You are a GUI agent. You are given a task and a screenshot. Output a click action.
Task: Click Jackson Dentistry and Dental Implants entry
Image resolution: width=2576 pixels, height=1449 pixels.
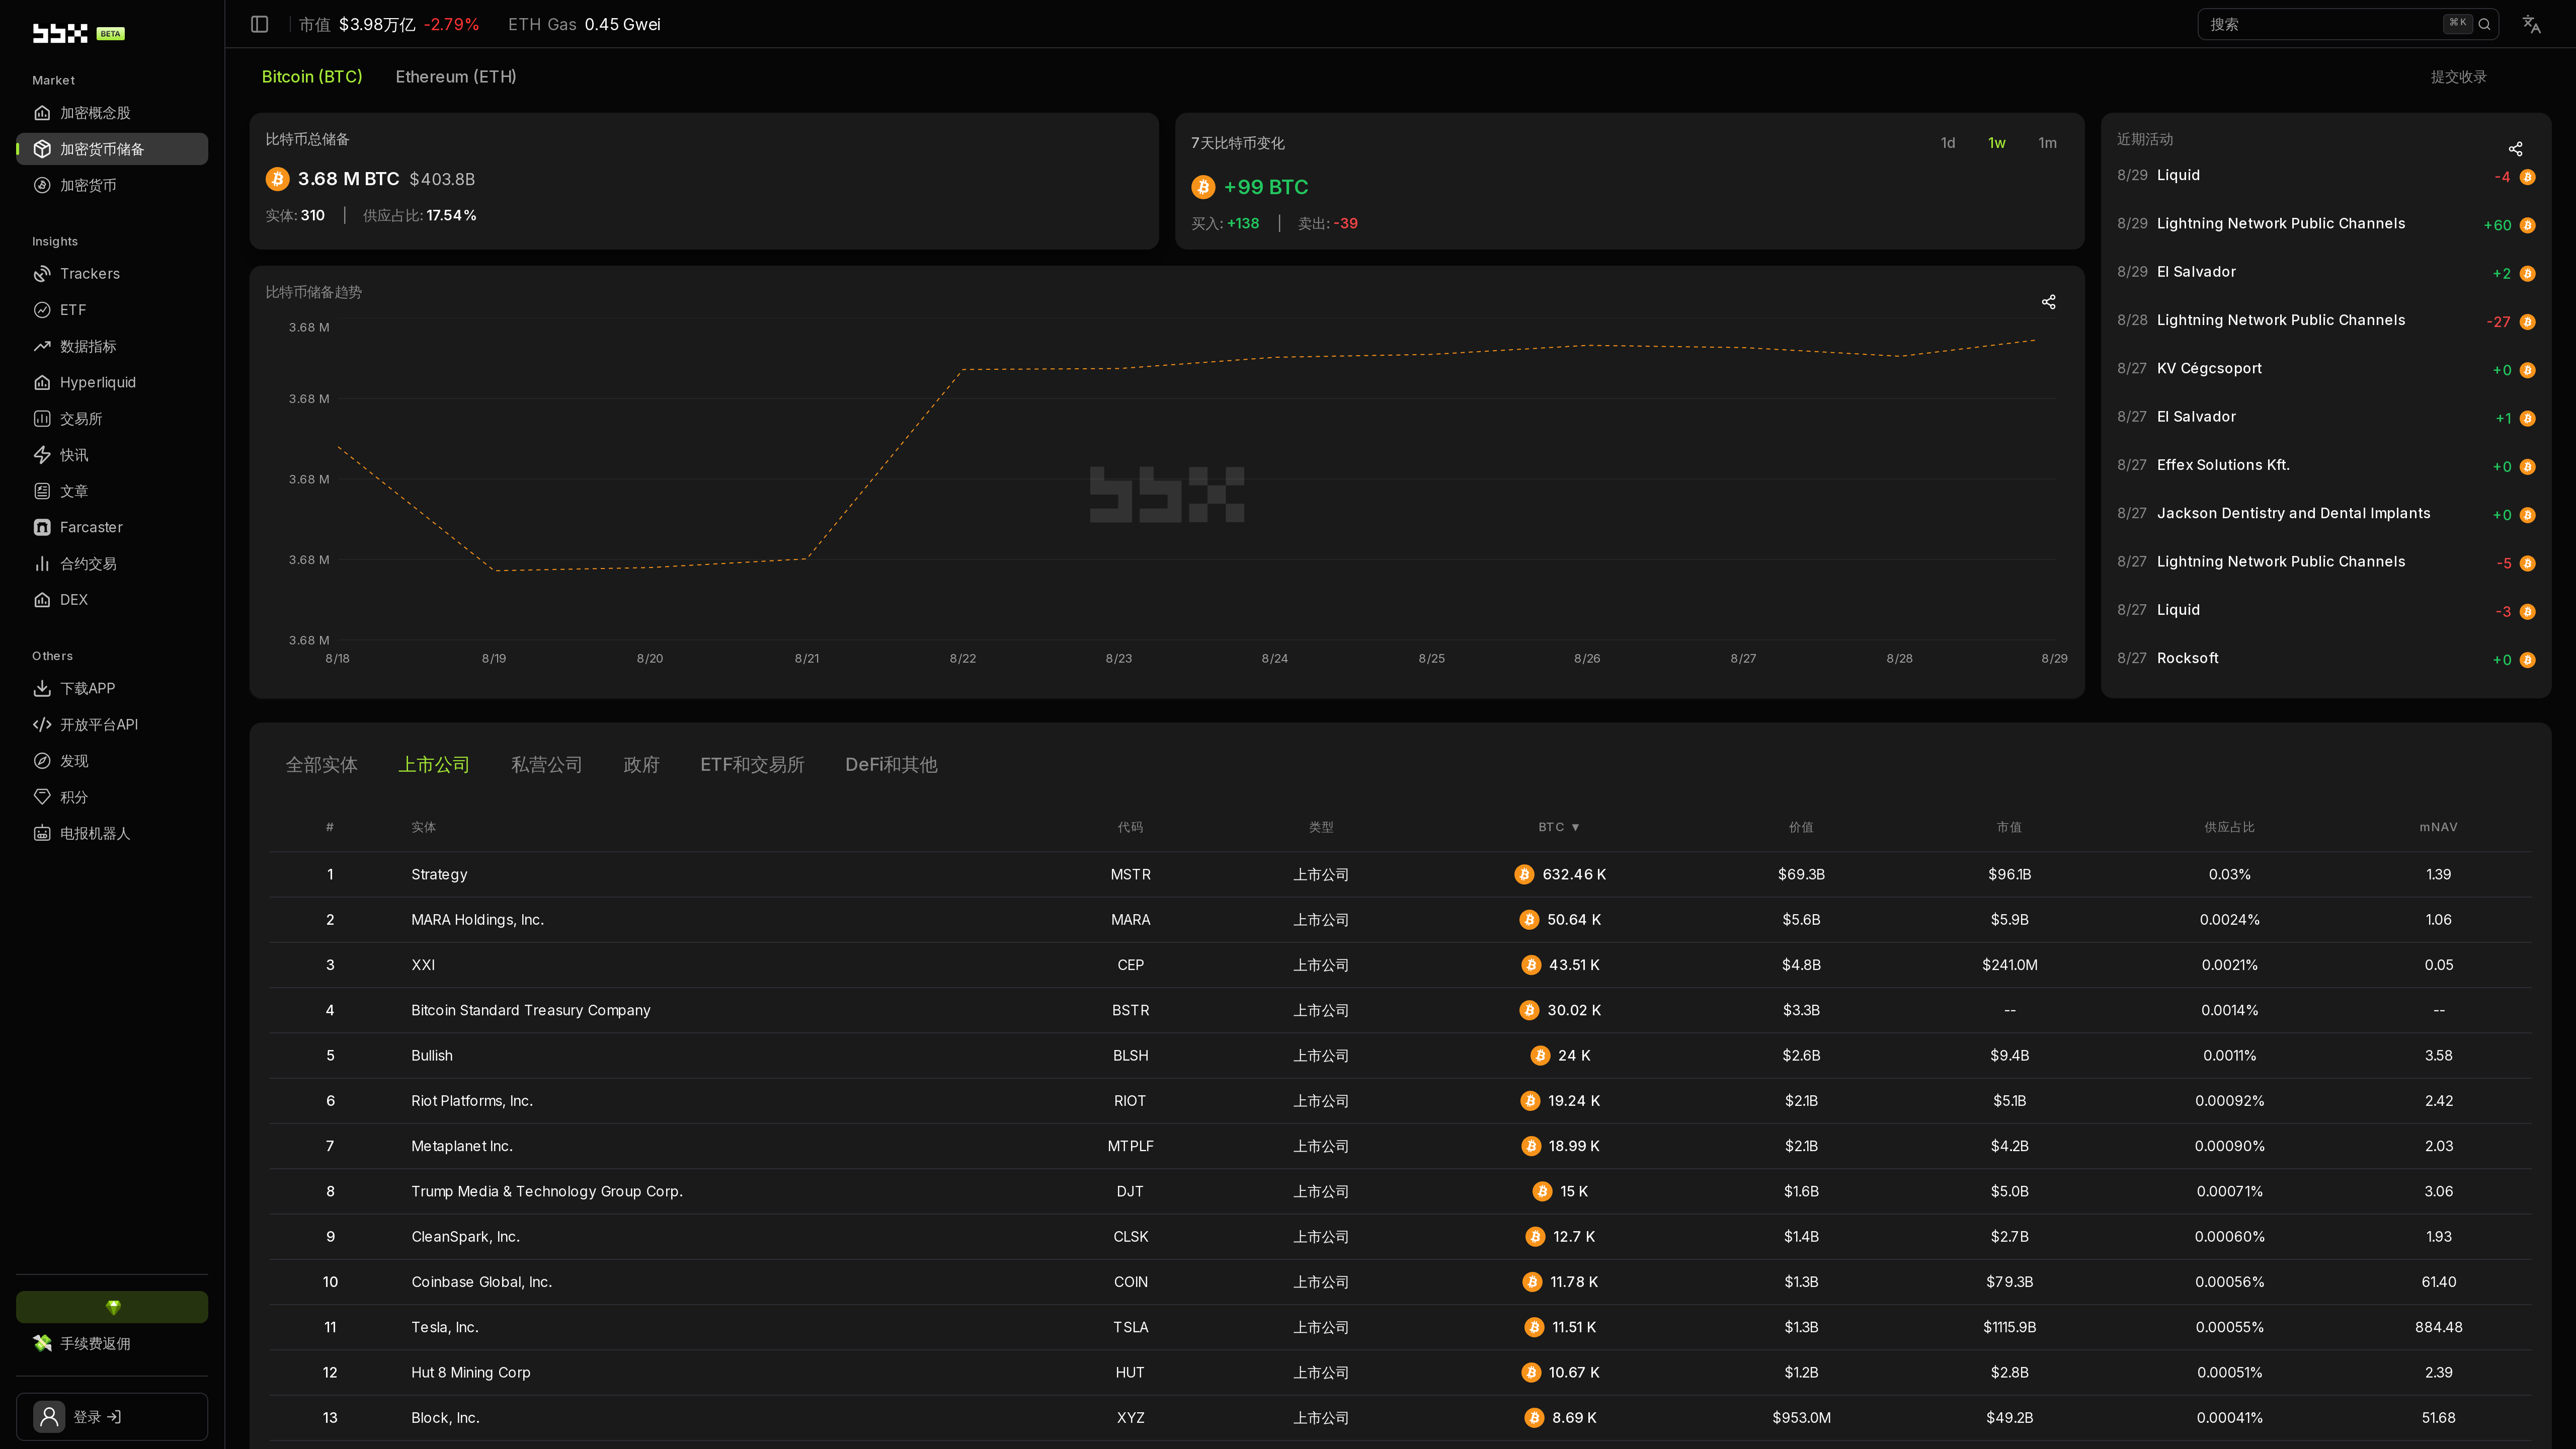click(2325, 514)
